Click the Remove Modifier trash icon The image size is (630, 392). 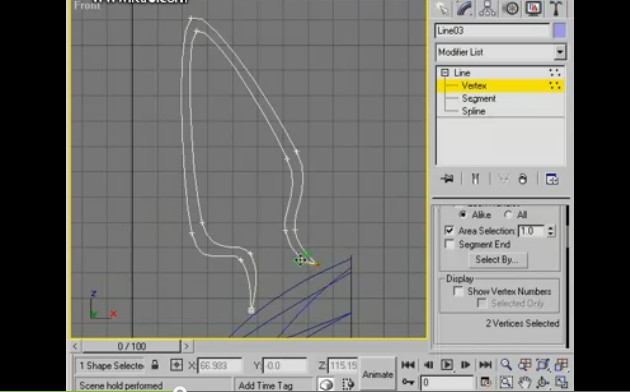tap(523, 179)
